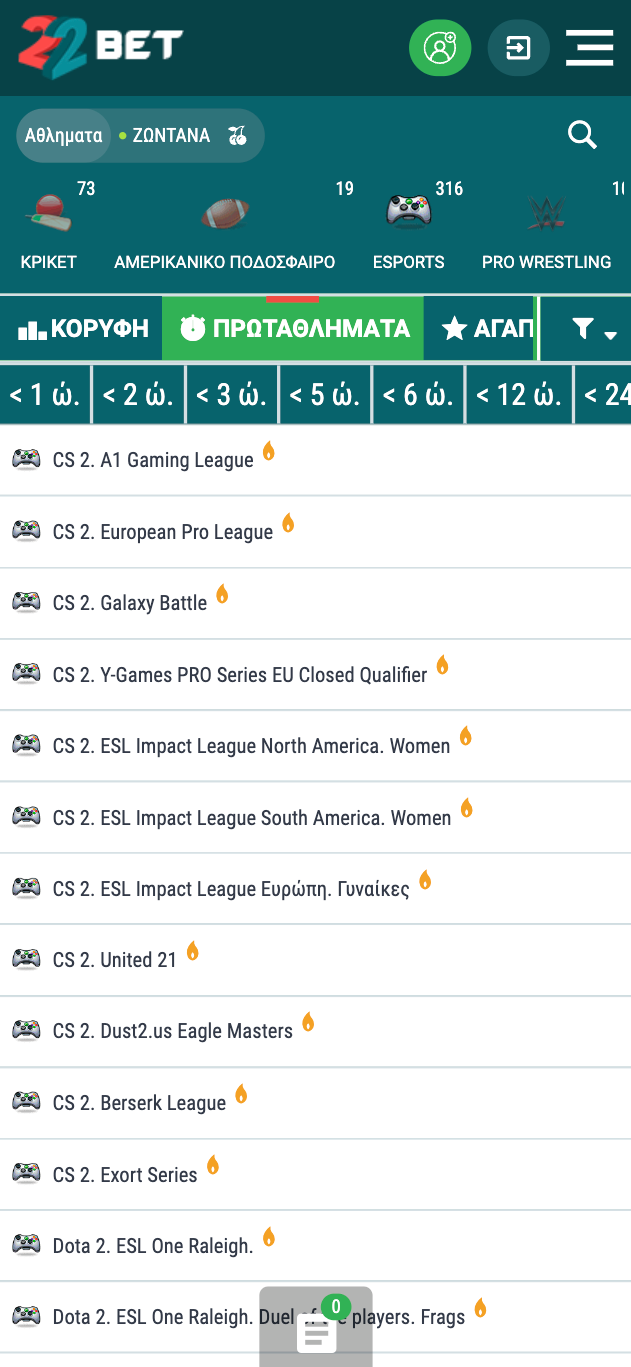Click the 22Bet logo
The image size is (631, 1367).
point(100,47)
